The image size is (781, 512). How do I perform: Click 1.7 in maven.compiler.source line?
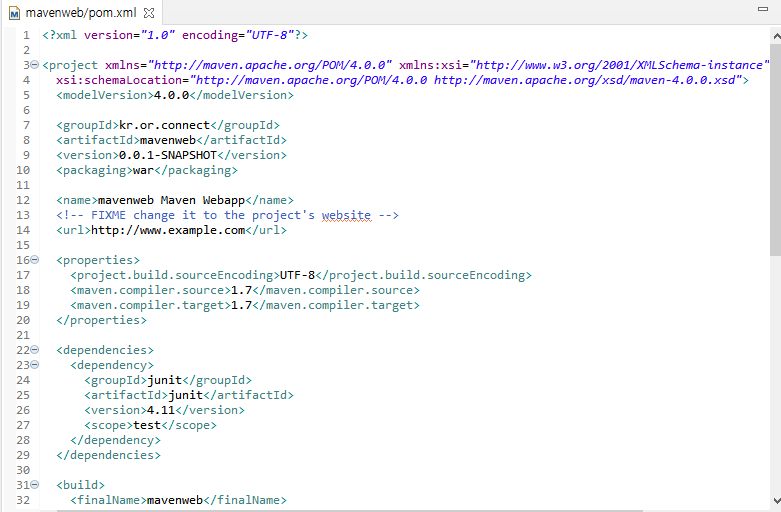click(242, 290)
